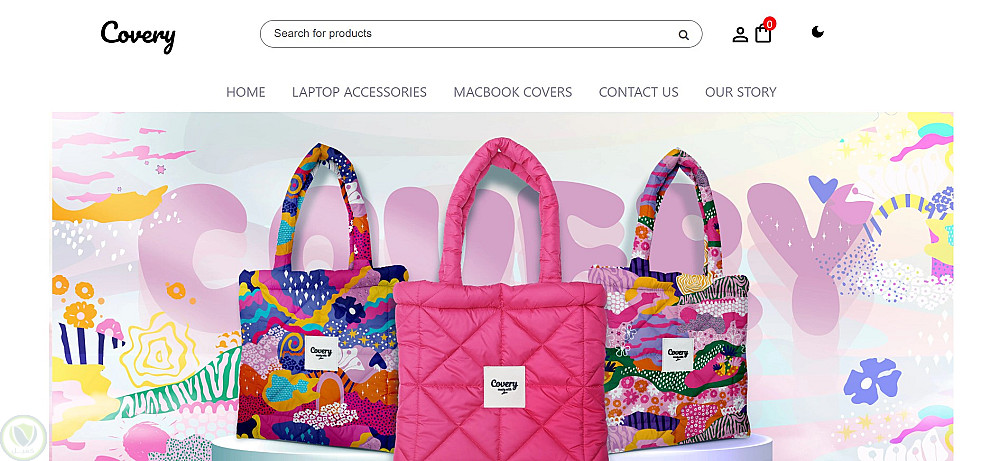
Task: Click the Covery label on pink bag
Action: [x=504, y=386]
